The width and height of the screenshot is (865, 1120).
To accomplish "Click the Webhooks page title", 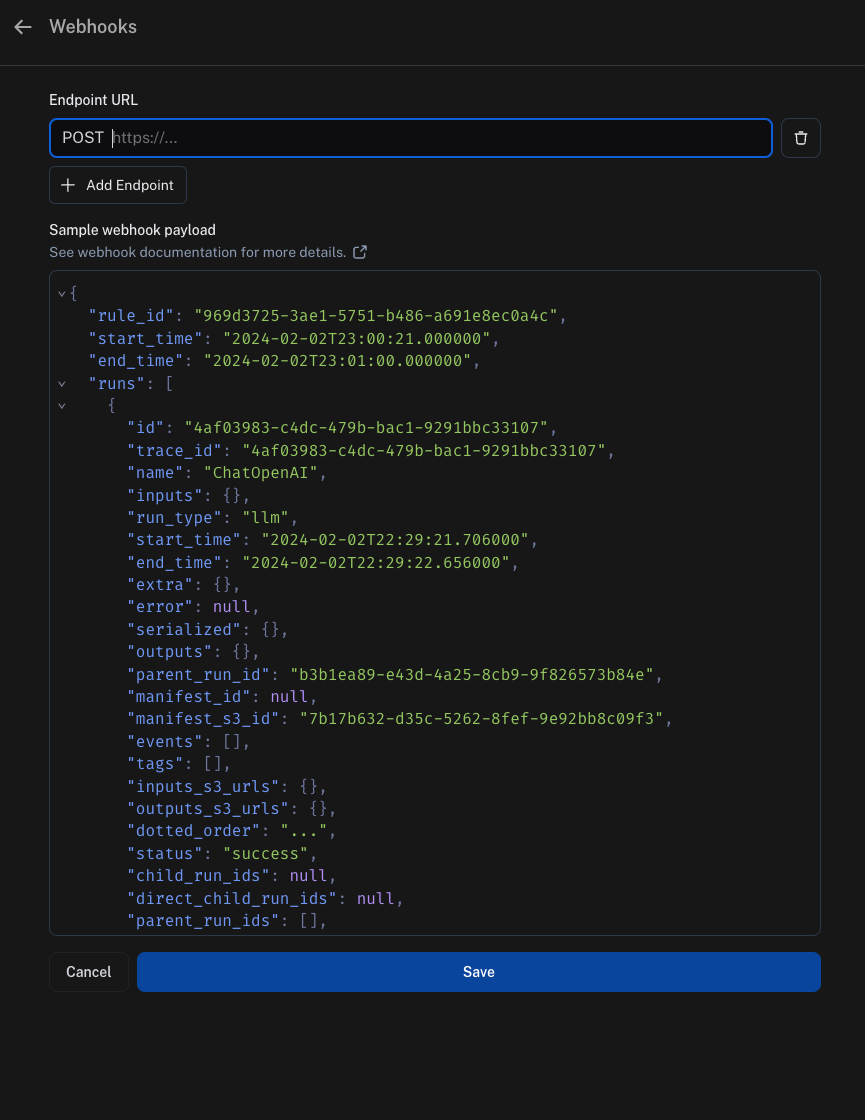I will 93,27.
